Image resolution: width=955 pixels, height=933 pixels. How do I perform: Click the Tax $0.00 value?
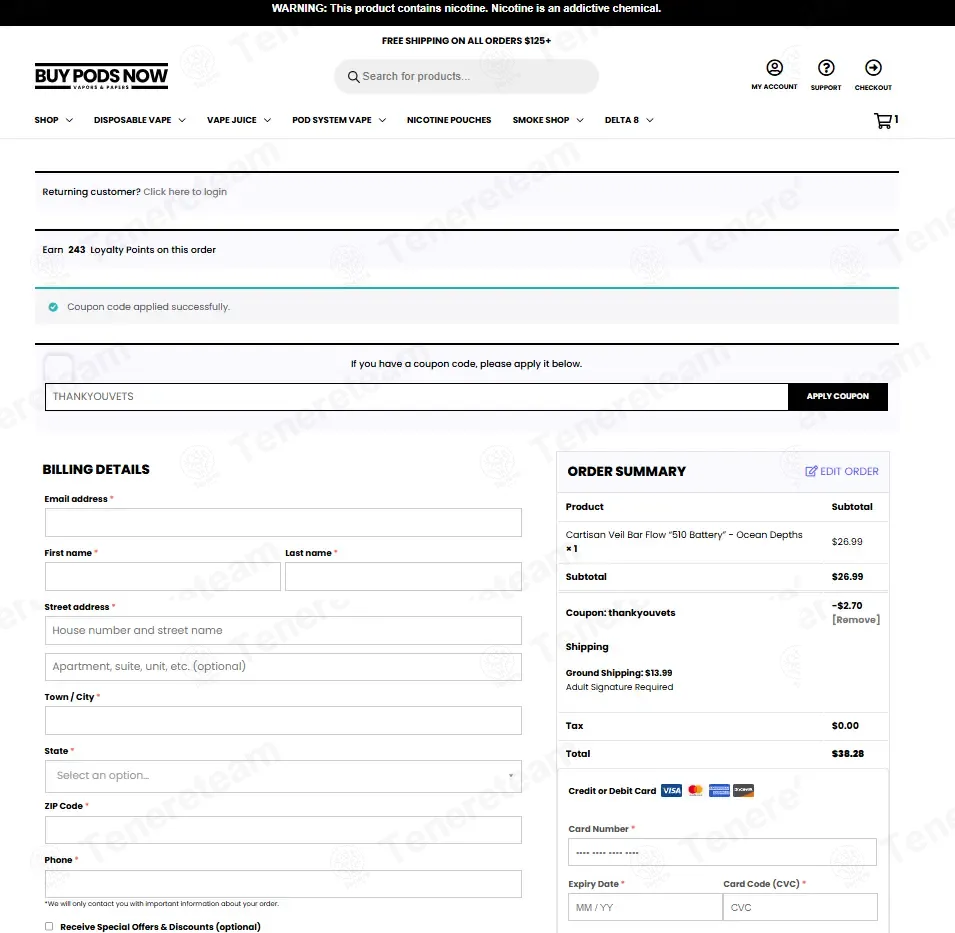(845, 726)
